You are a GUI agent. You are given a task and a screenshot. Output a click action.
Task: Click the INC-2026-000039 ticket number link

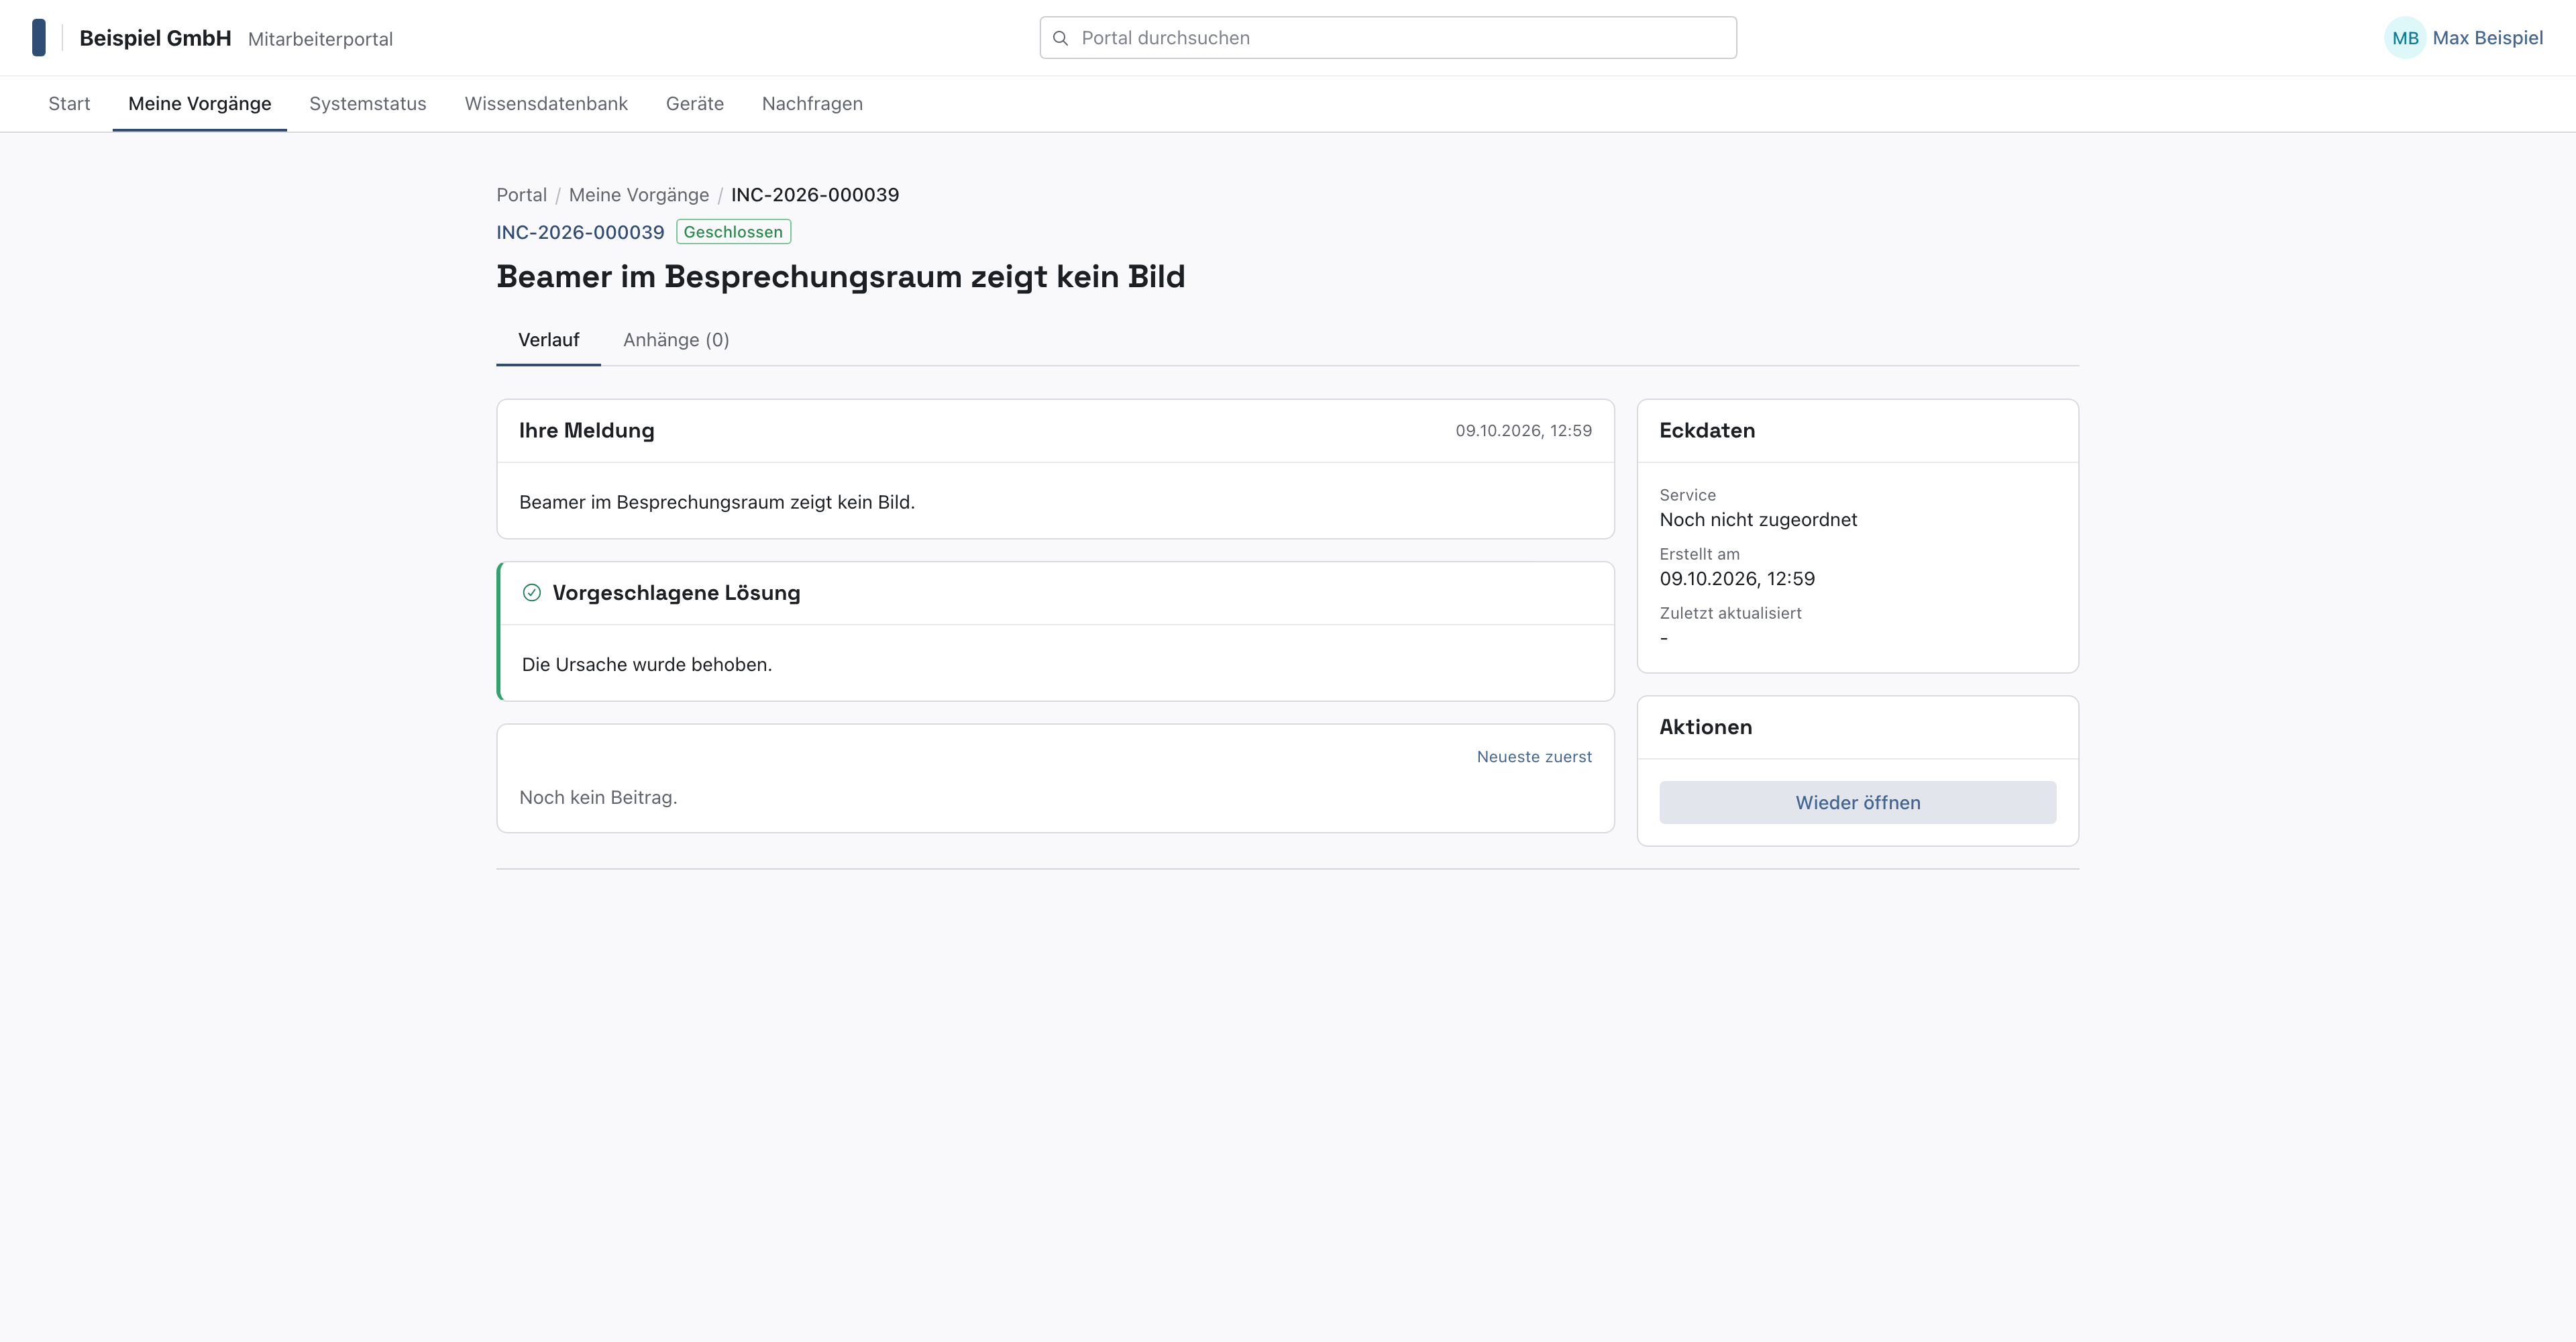[580, 232]
